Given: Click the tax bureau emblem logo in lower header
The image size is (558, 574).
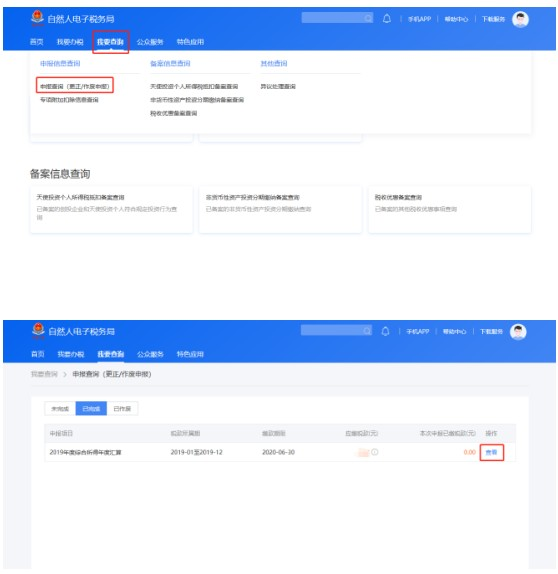Looking at the screenshot, I should tap(38, 330).
